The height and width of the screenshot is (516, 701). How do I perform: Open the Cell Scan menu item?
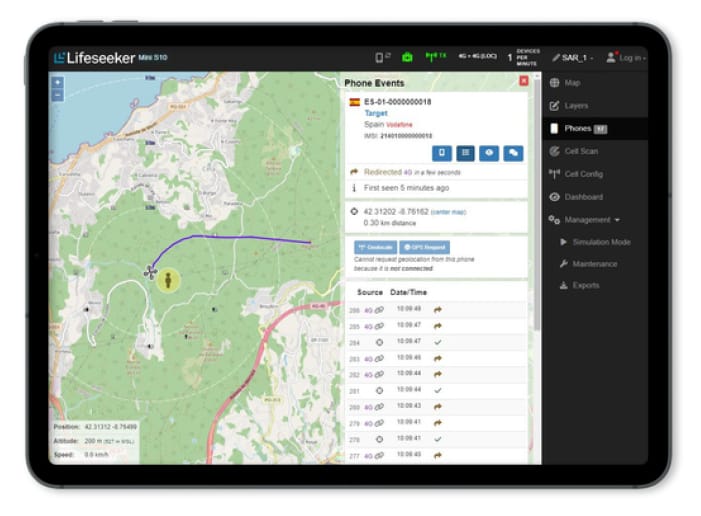(580, 151)
